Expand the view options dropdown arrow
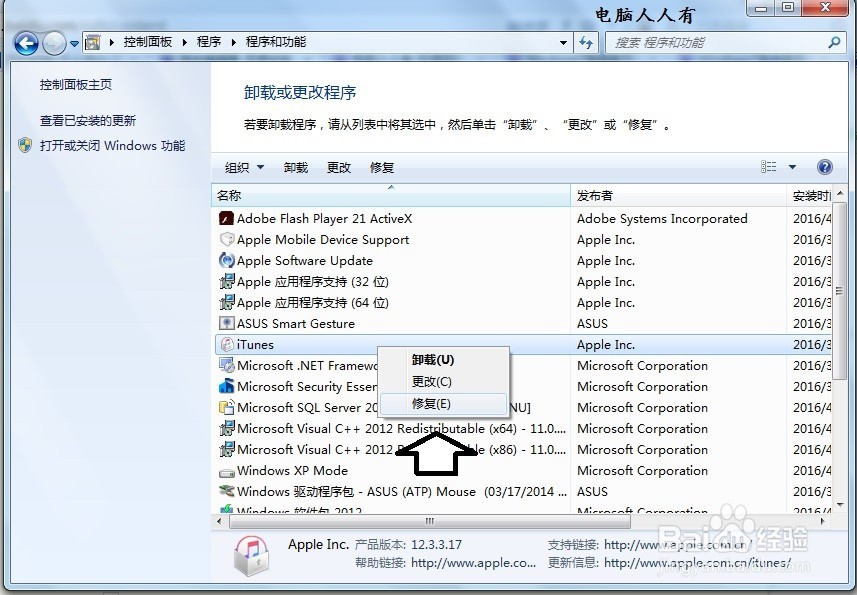 click(792, 167)
